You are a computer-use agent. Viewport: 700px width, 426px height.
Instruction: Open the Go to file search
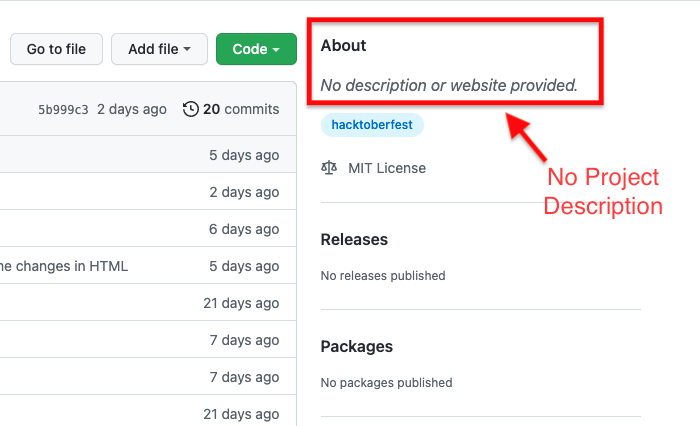point(56,49)
